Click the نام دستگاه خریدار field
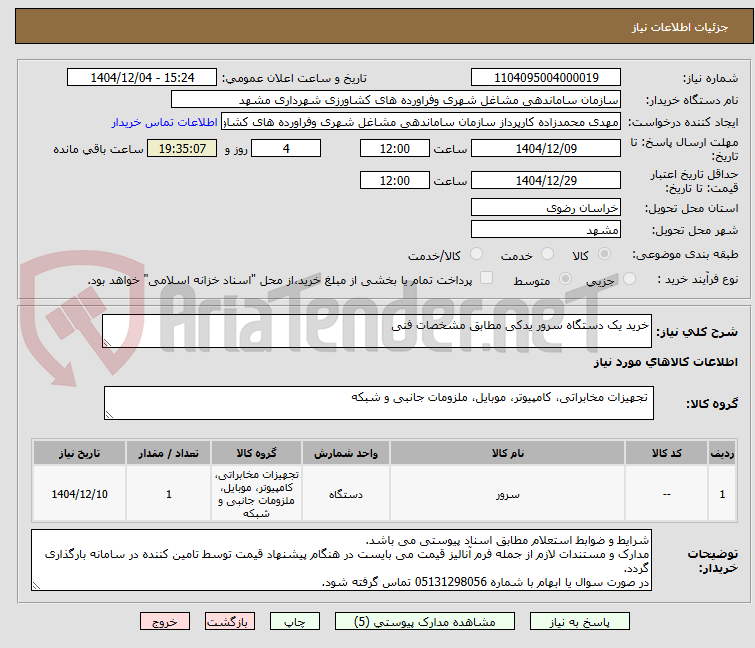 396,100
